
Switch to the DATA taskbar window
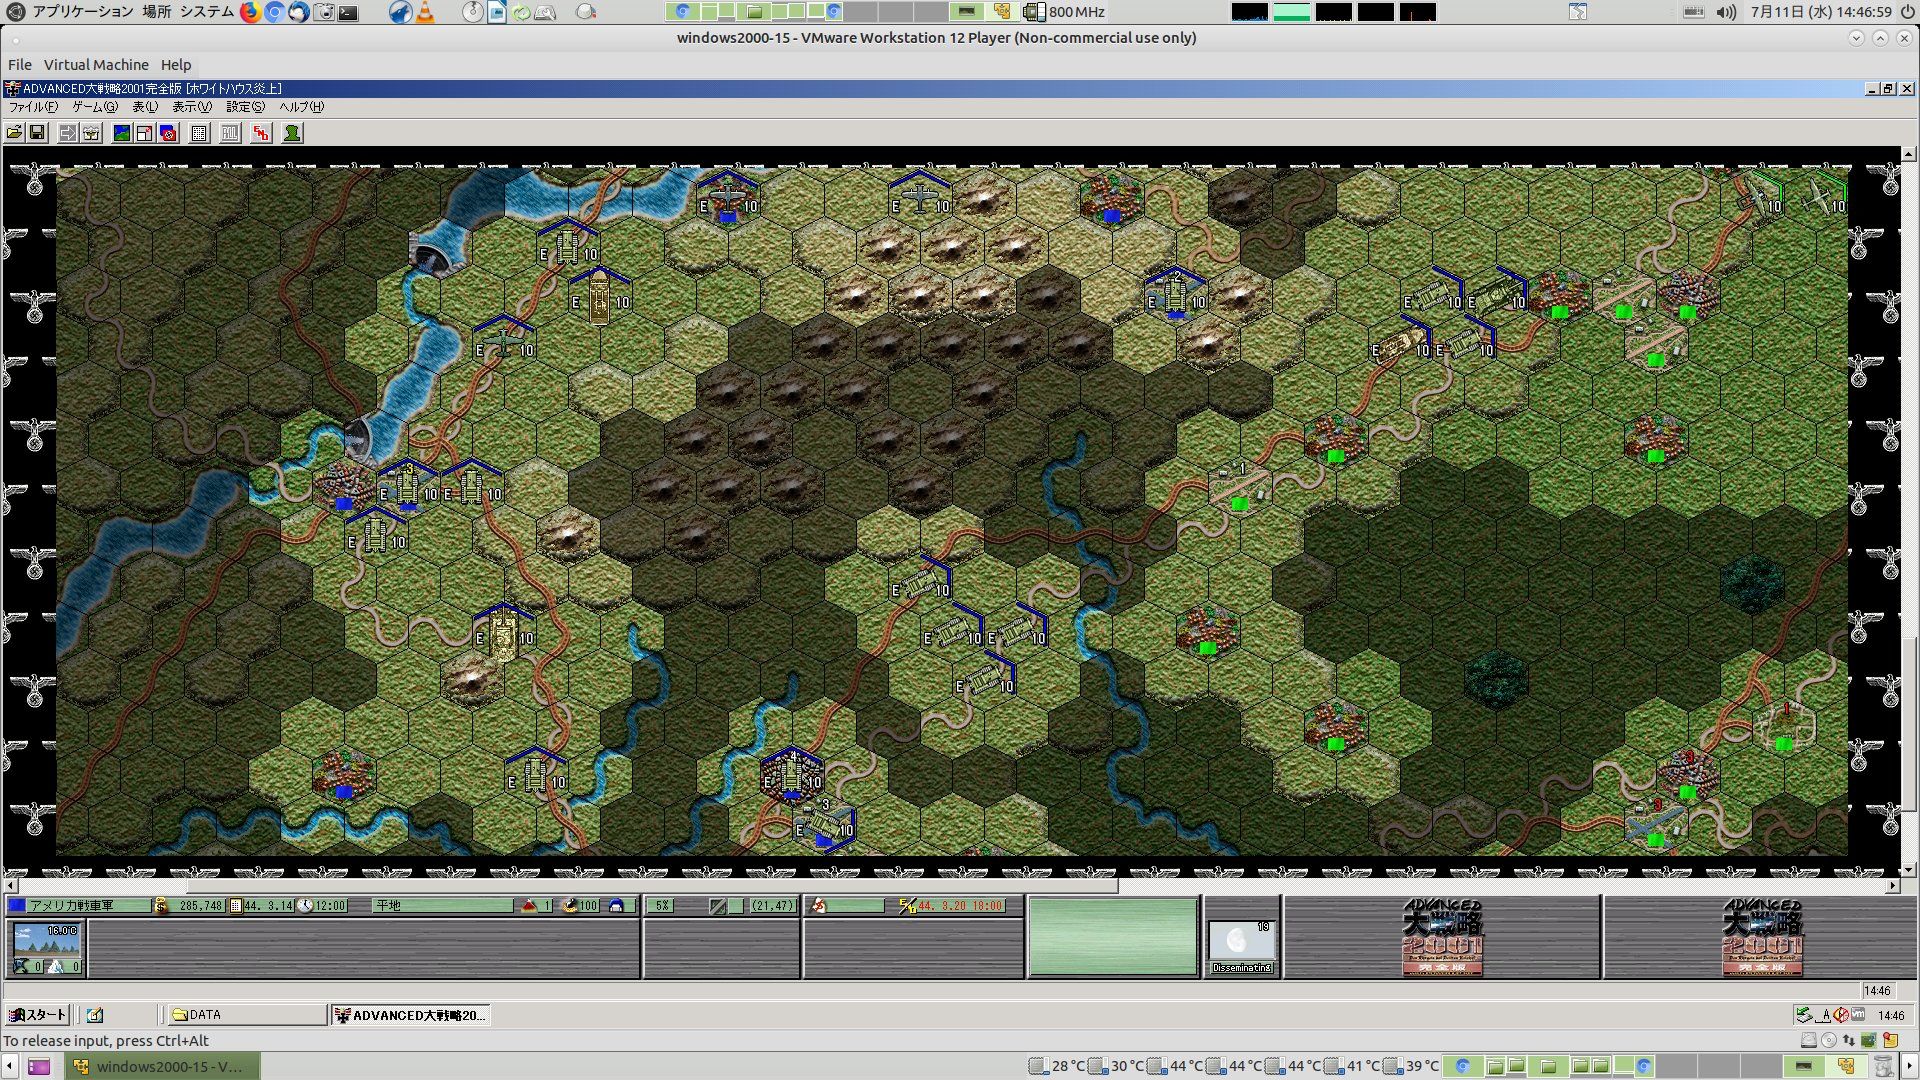tap(246, 1015)
